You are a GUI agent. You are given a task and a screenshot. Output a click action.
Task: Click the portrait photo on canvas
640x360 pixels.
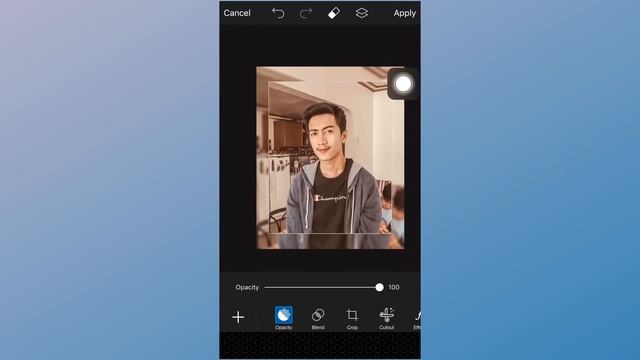[330, 158]
